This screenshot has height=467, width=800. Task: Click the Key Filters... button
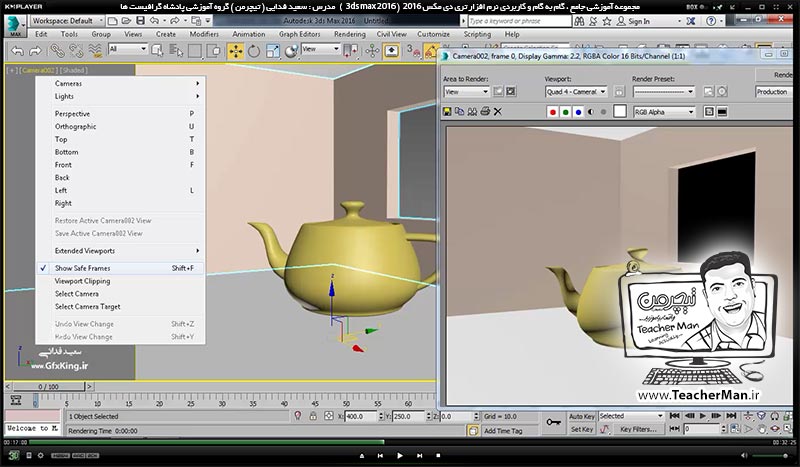coord(638,429)
